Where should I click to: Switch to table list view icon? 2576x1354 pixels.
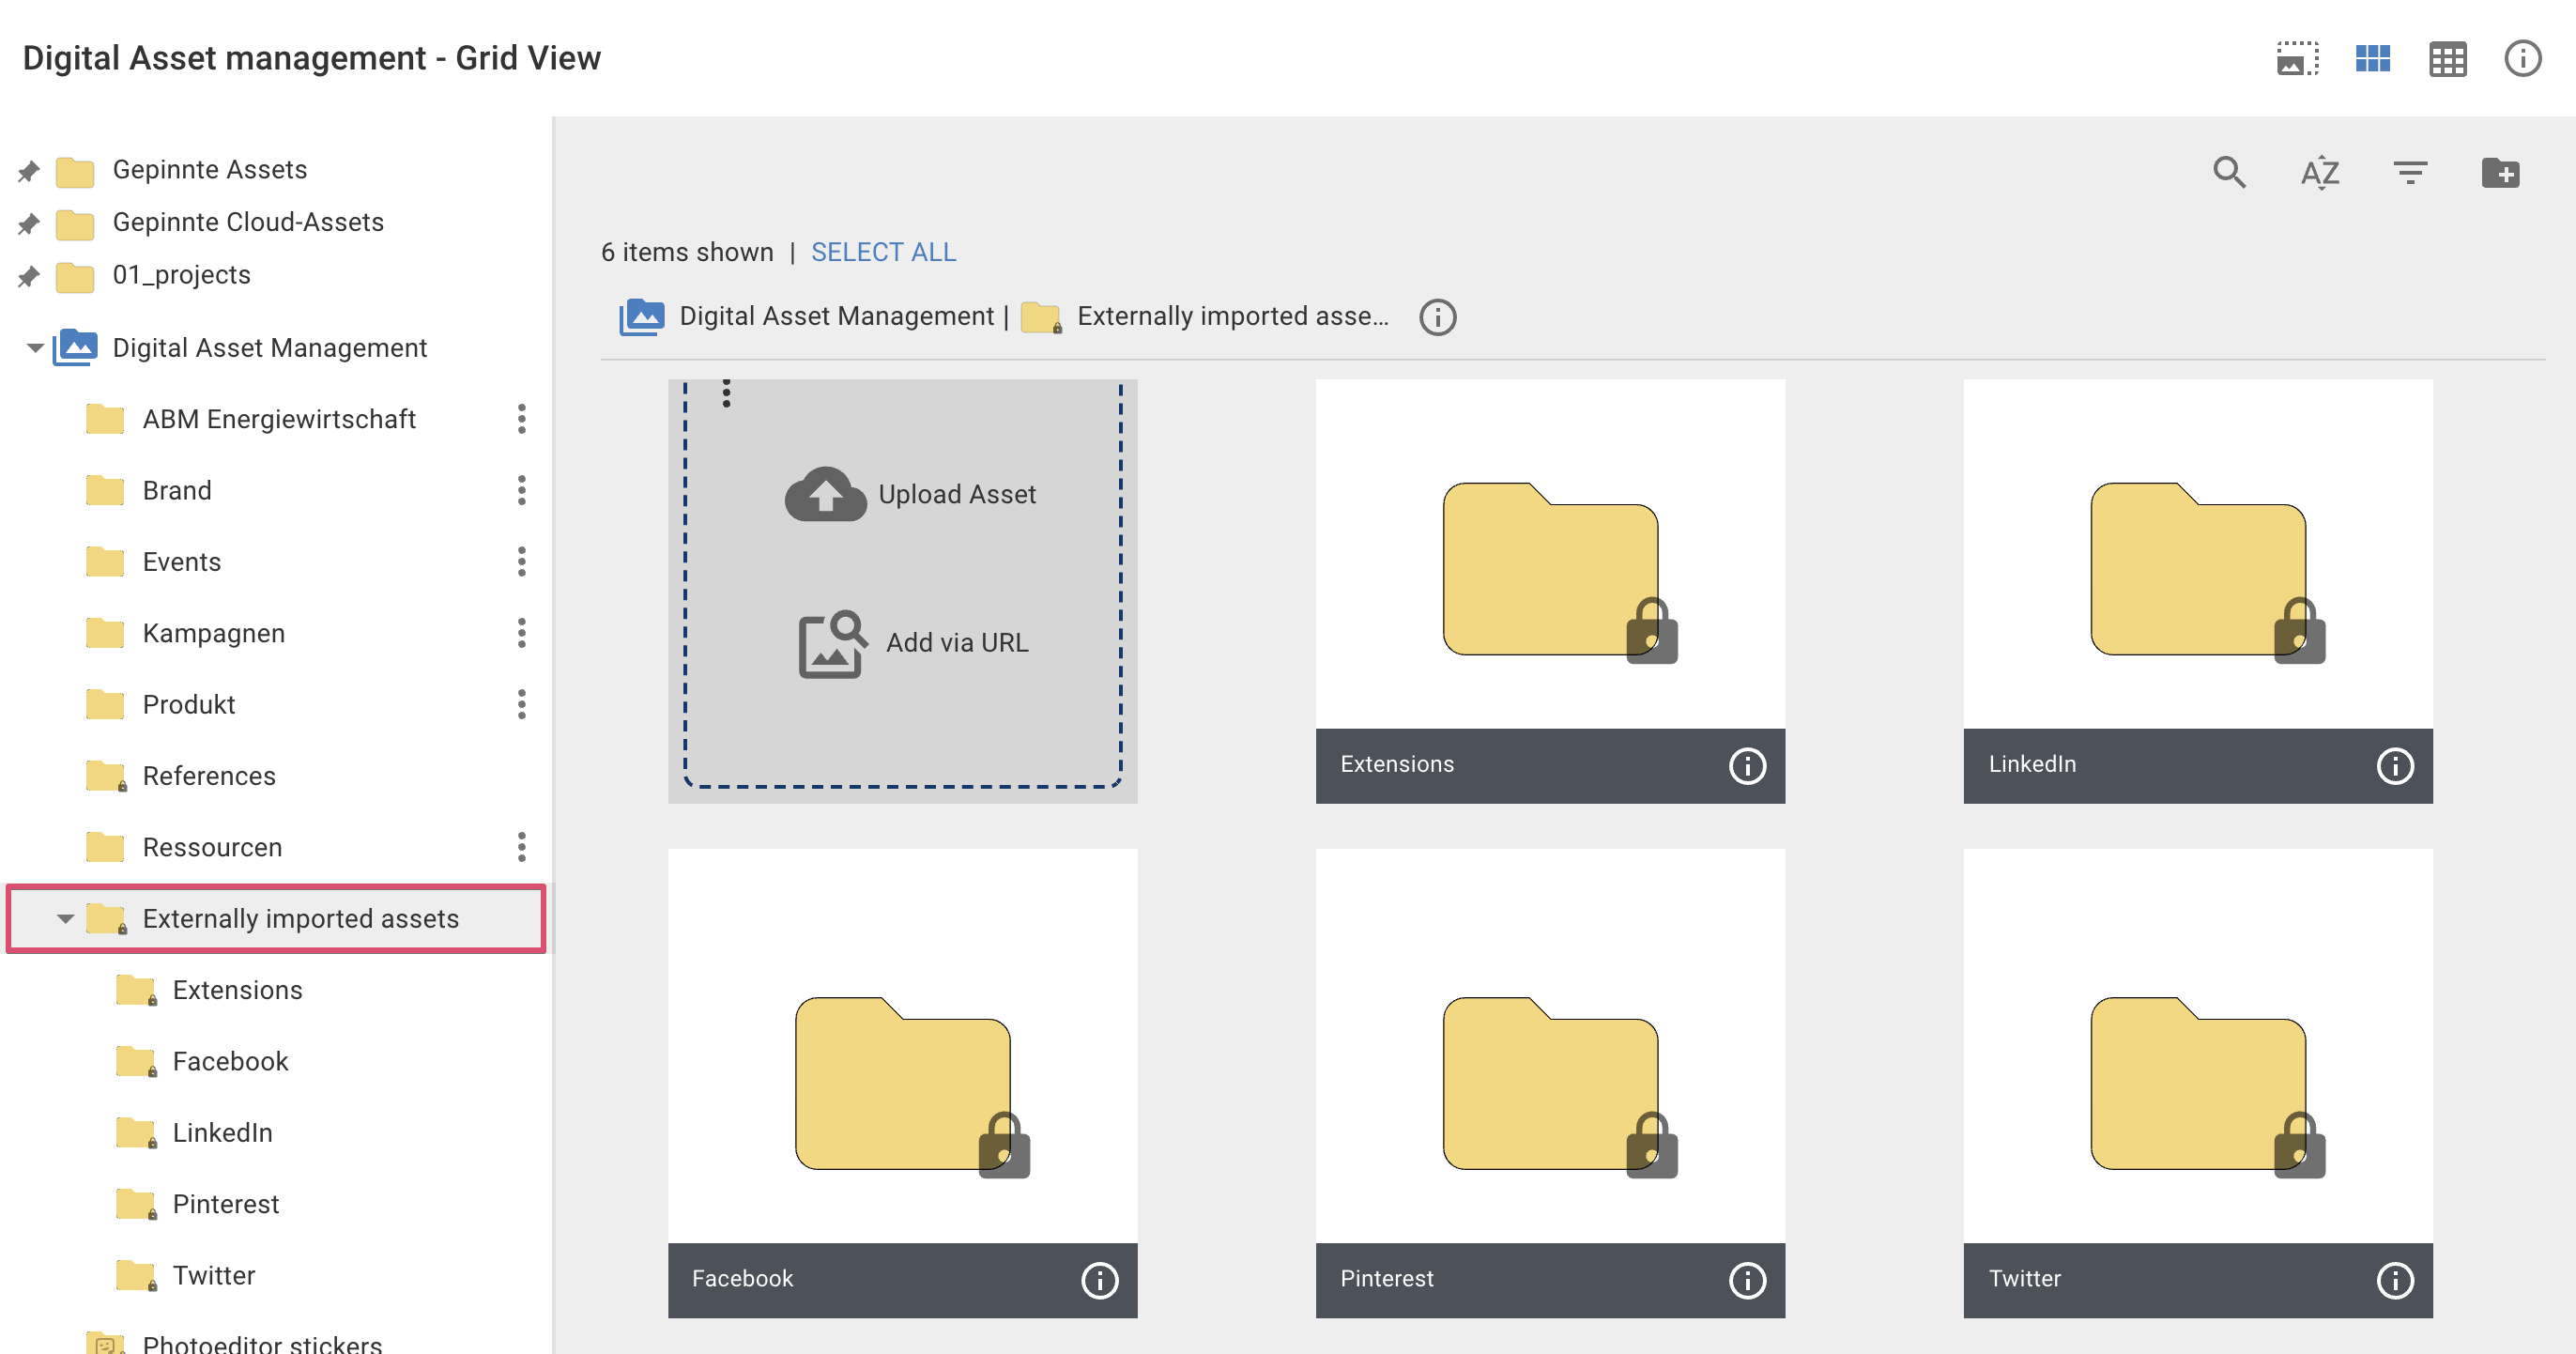tap(2447, 59)
